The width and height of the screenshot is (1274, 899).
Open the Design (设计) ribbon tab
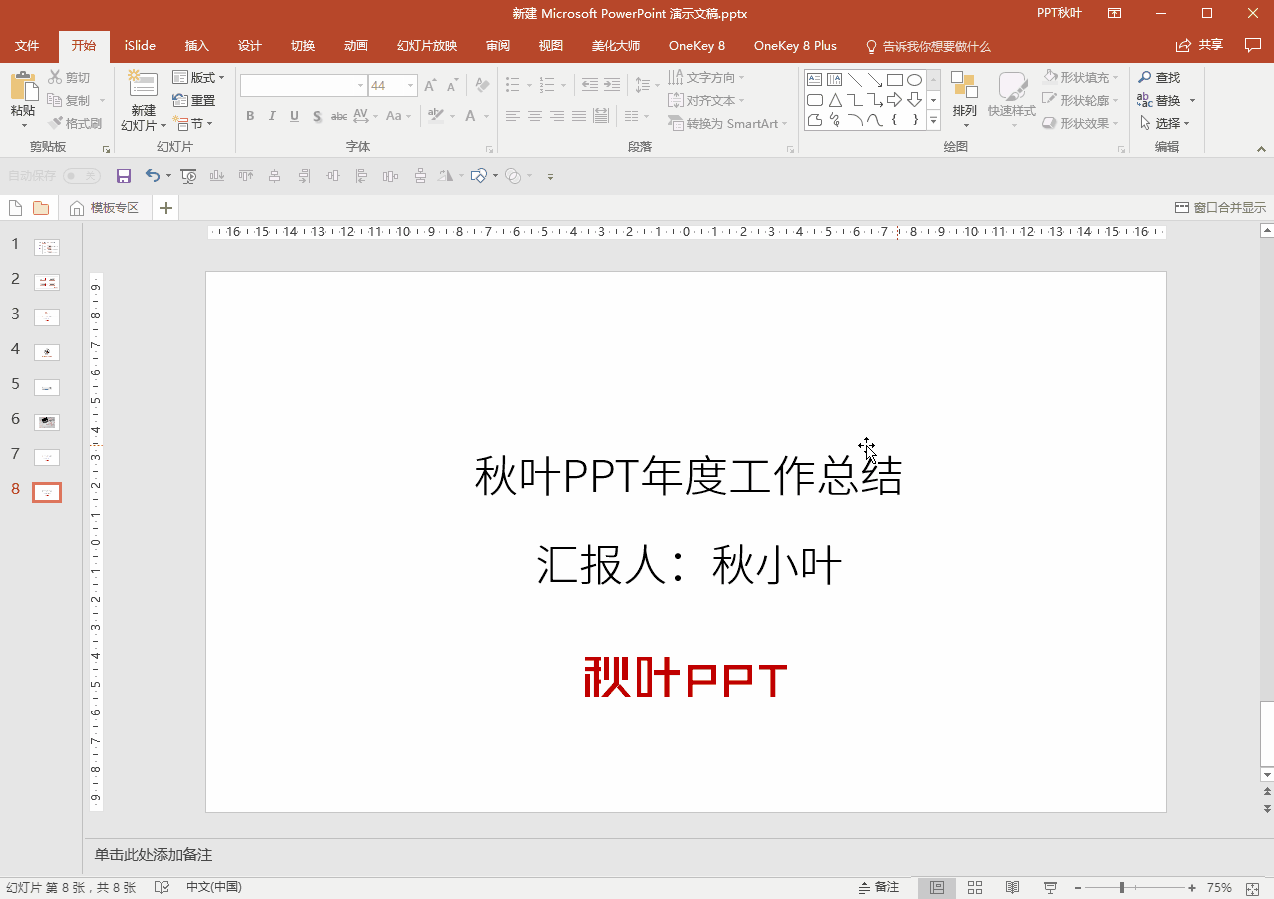click(250, 46)
